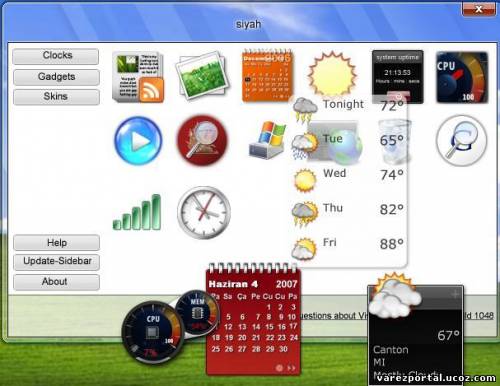
Task: Select the photo slideshow gadget icon
Action: [203, 76]
